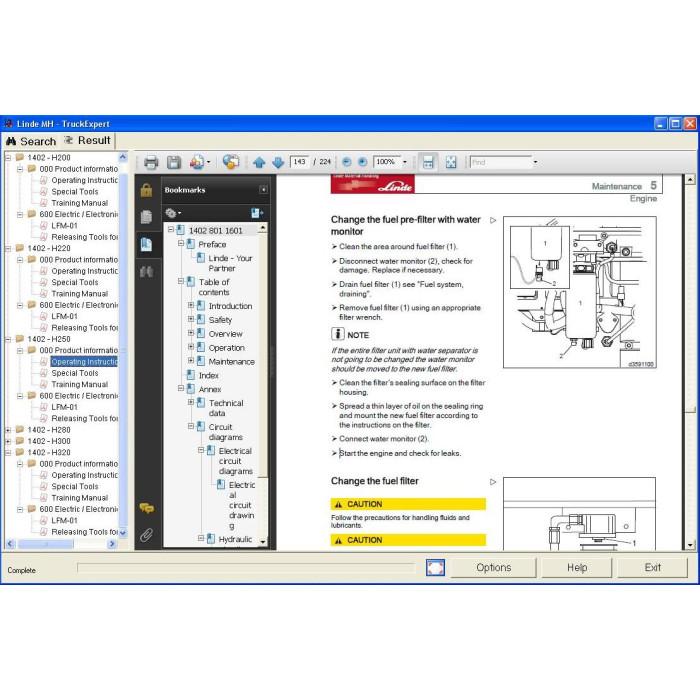700x700 pixels.
Task: Open the Attachments paperclip panel
Action: (146, 534)
